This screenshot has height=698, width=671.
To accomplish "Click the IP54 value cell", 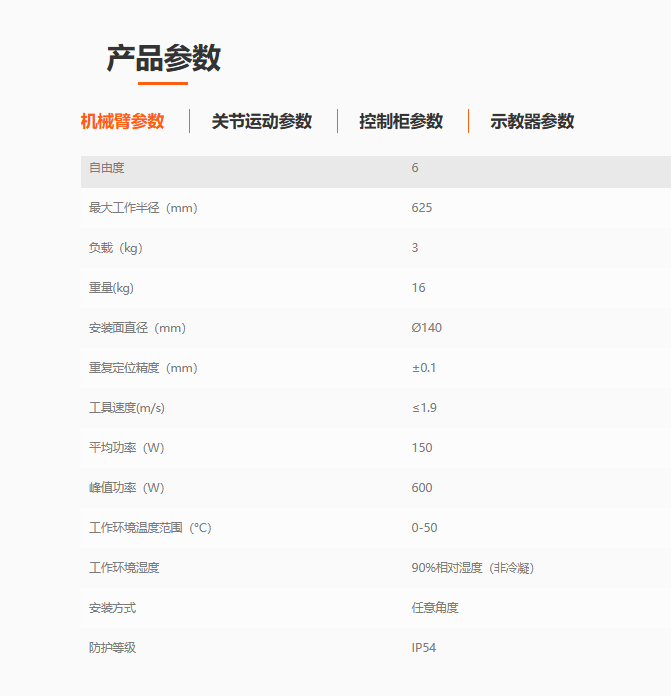I will 424,648.
